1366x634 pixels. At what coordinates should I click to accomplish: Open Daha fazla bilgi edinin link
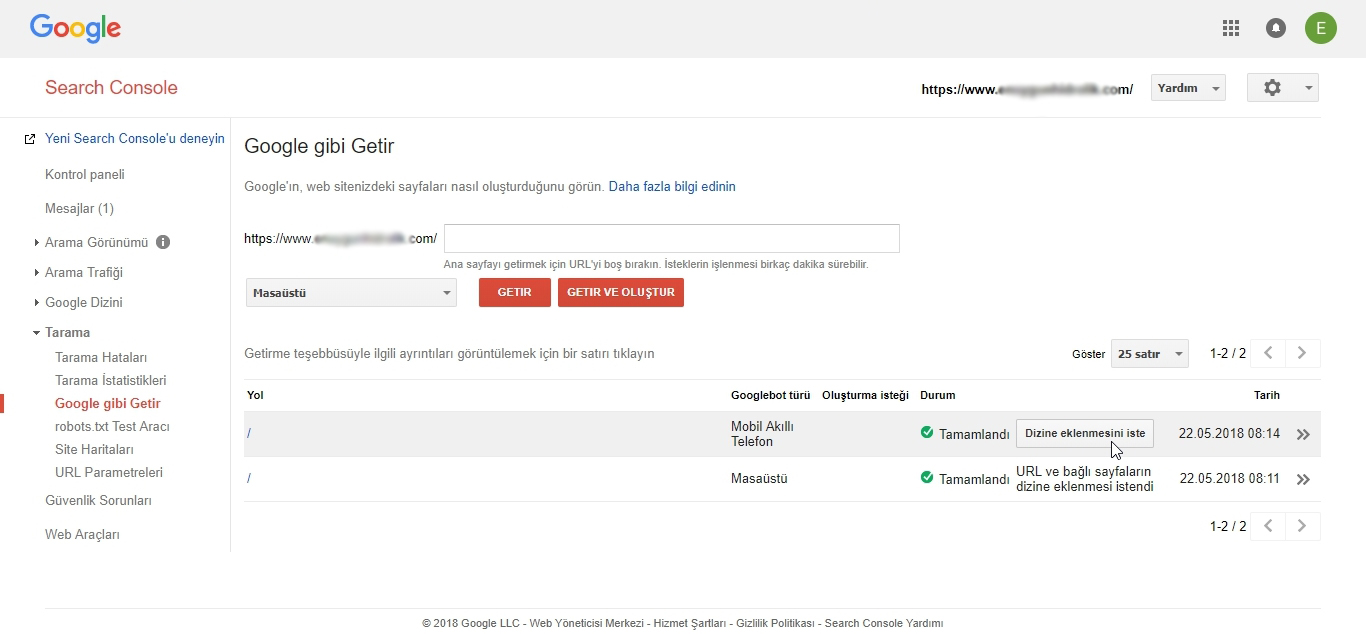672,186
